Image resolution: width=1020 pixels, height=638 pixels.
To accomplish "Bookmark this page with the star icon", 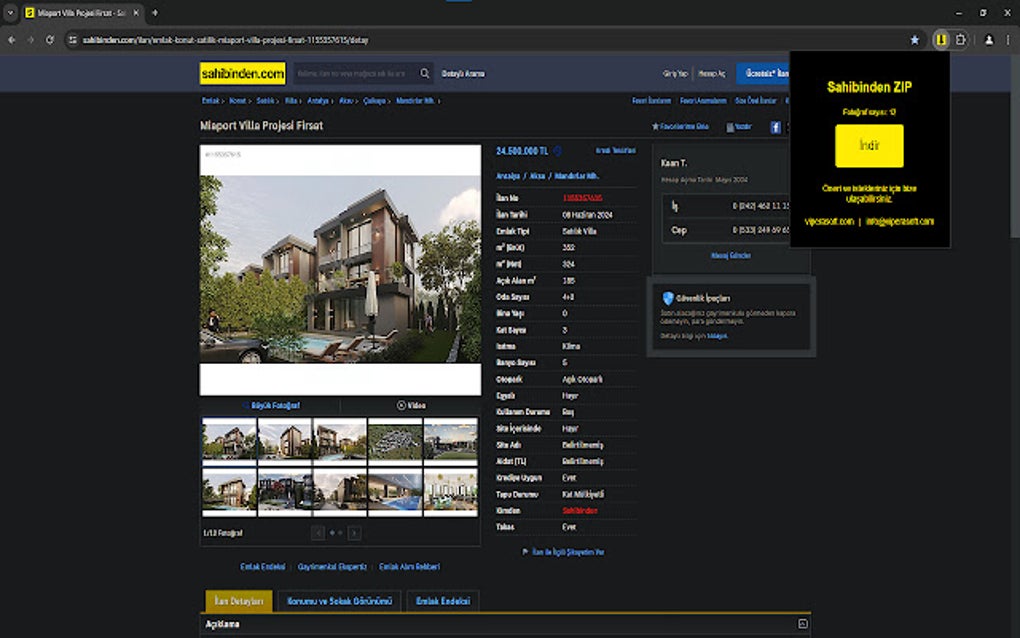I will pos(915,40).
